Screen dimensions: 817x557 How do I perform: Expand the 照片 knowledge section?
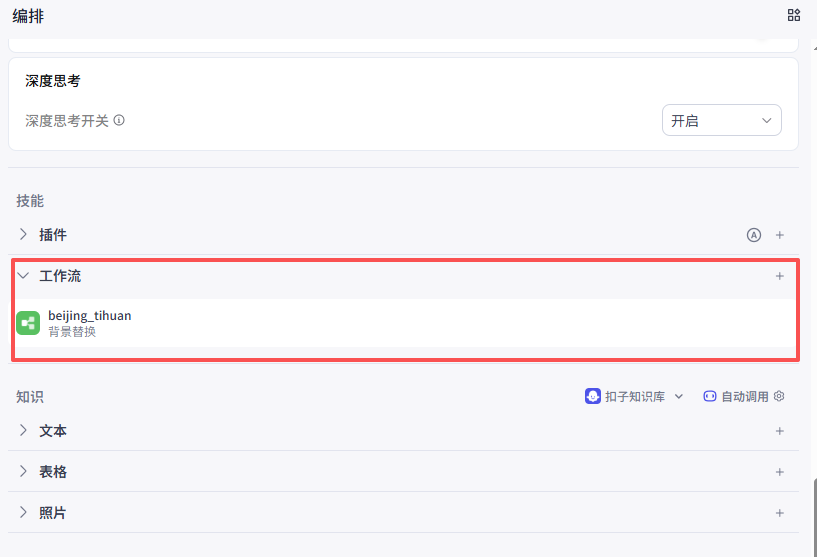23,513
